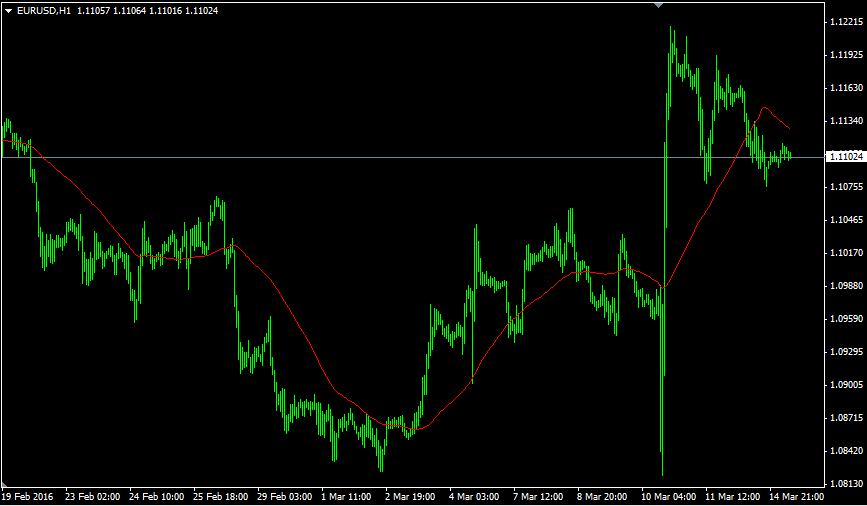Click price label 1.09880 on the scale

click(847, 286)
